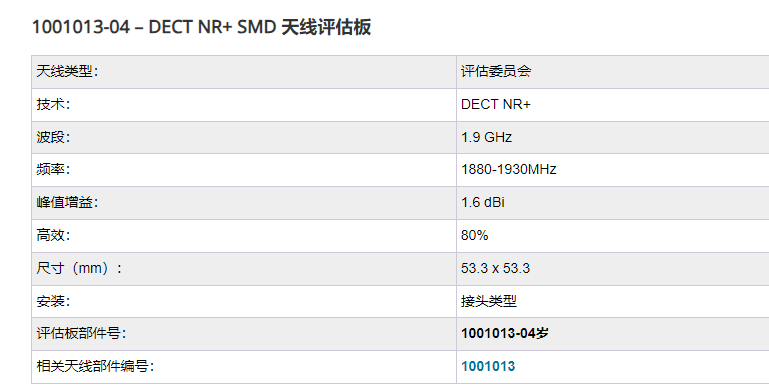769x391 pixels.
Task: Click the page heading 1001013-04 DECT NR+ SMD
Action: [201, 27]
